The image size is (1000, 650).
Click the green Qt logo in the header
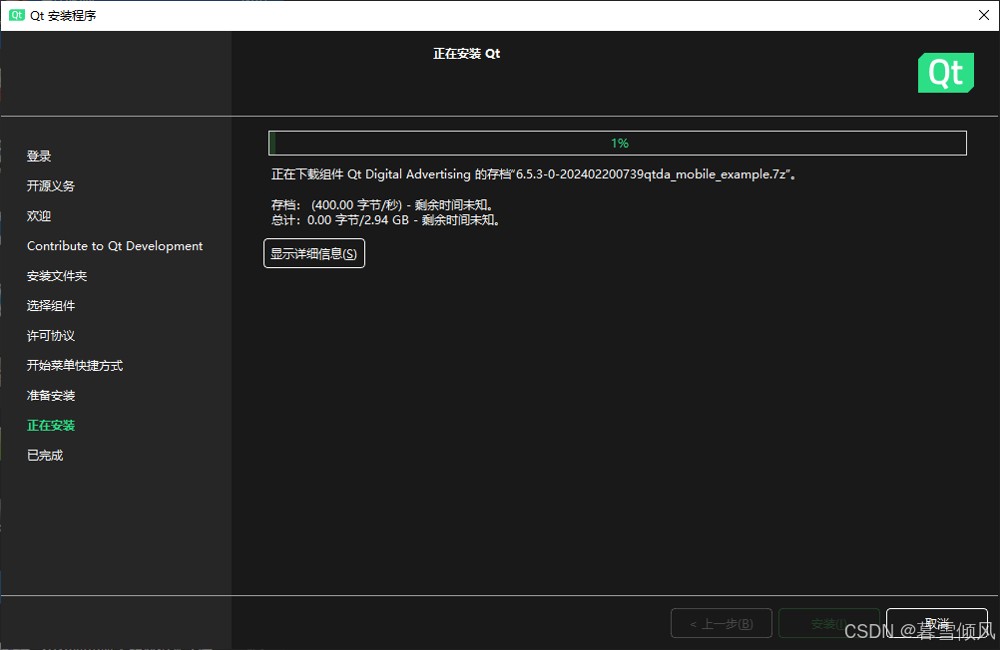[945, 73]
